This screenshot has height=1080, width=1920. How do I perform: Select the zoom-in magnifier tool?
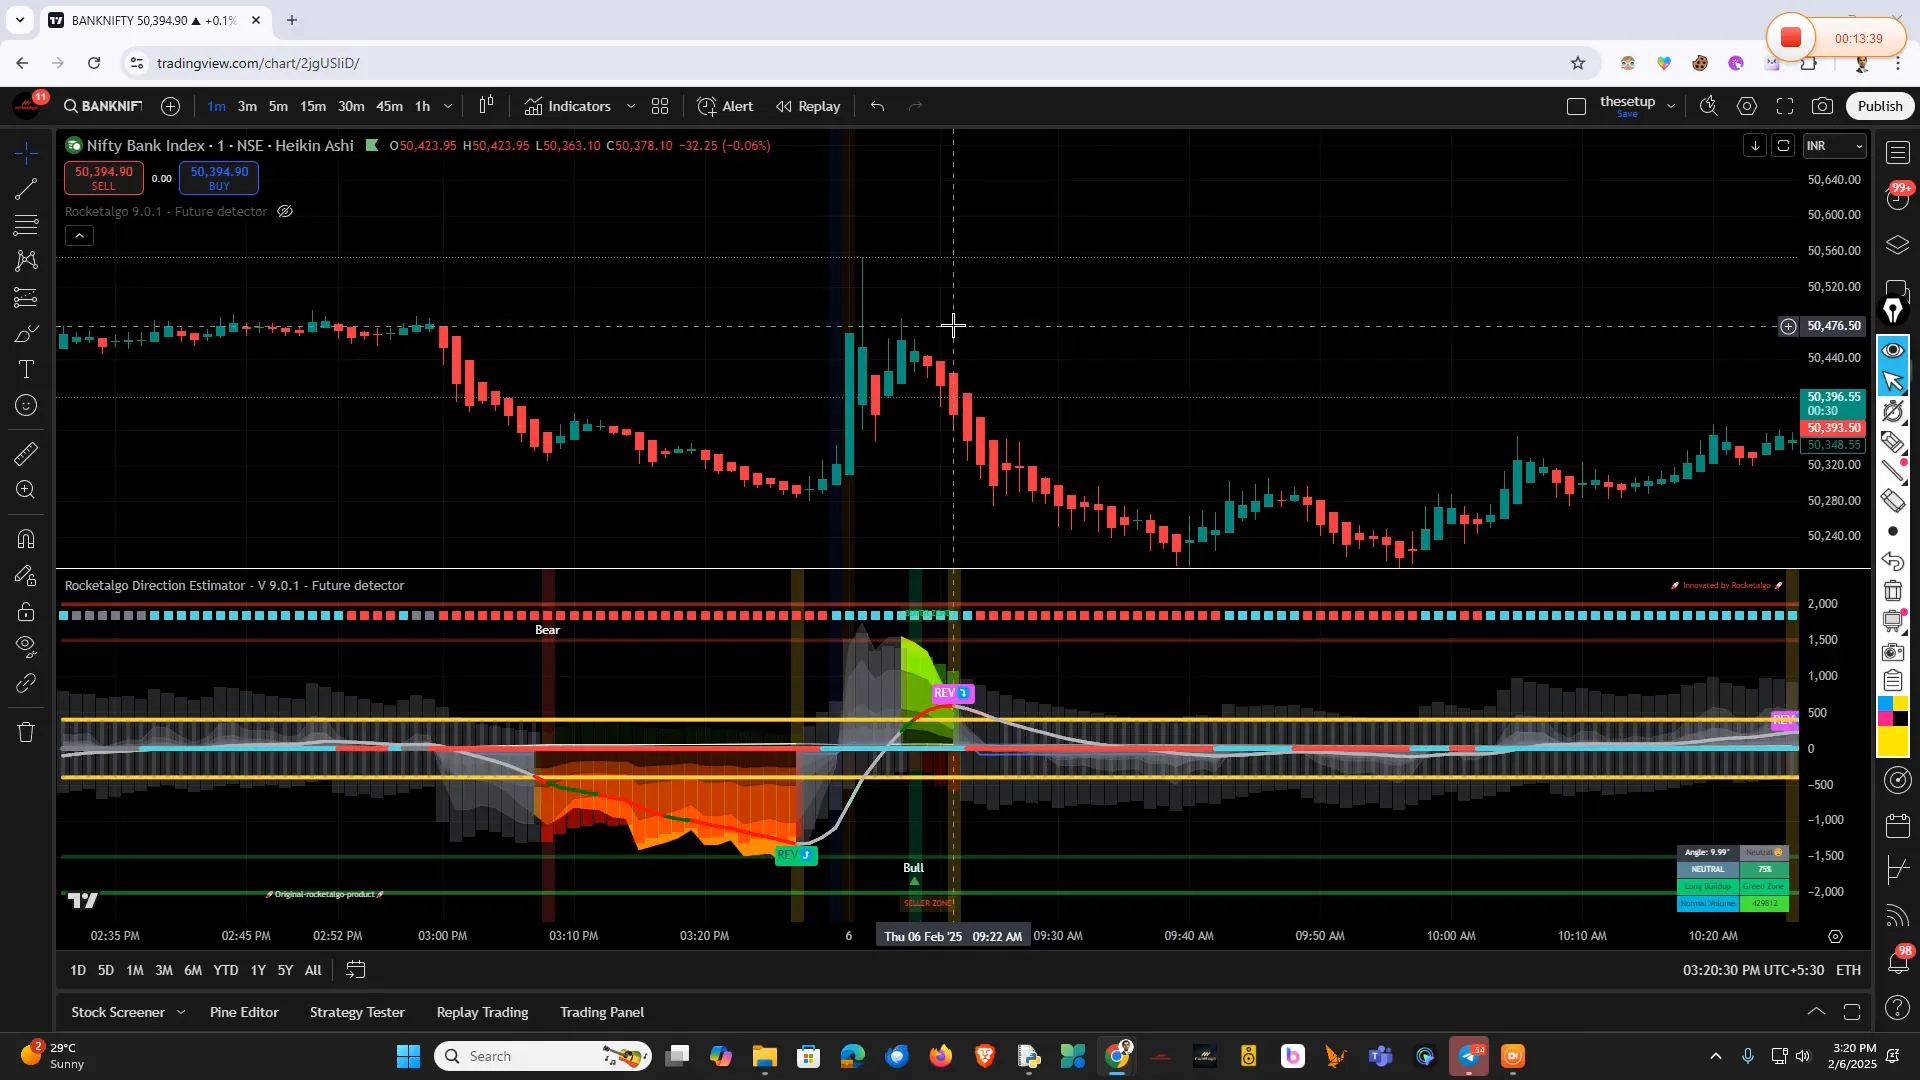click(25, 490)
